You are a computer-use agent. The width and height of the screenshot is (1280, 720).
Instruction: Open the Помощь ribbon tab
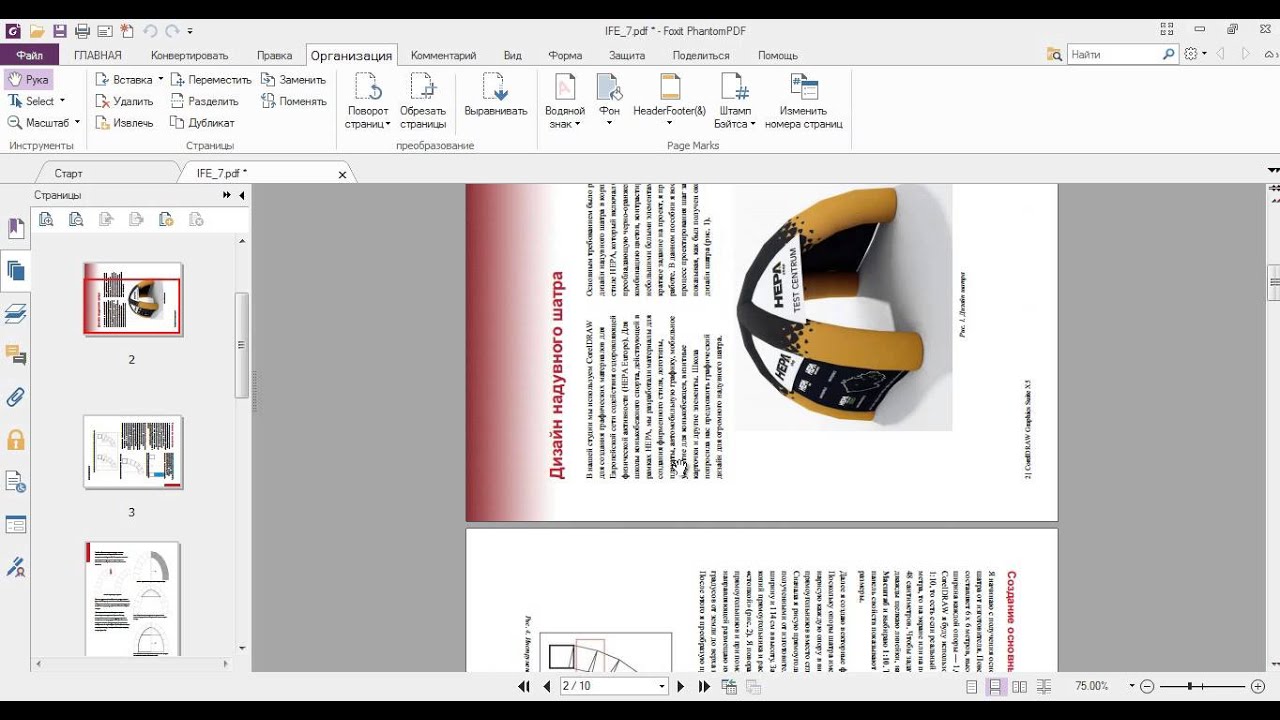778,55
